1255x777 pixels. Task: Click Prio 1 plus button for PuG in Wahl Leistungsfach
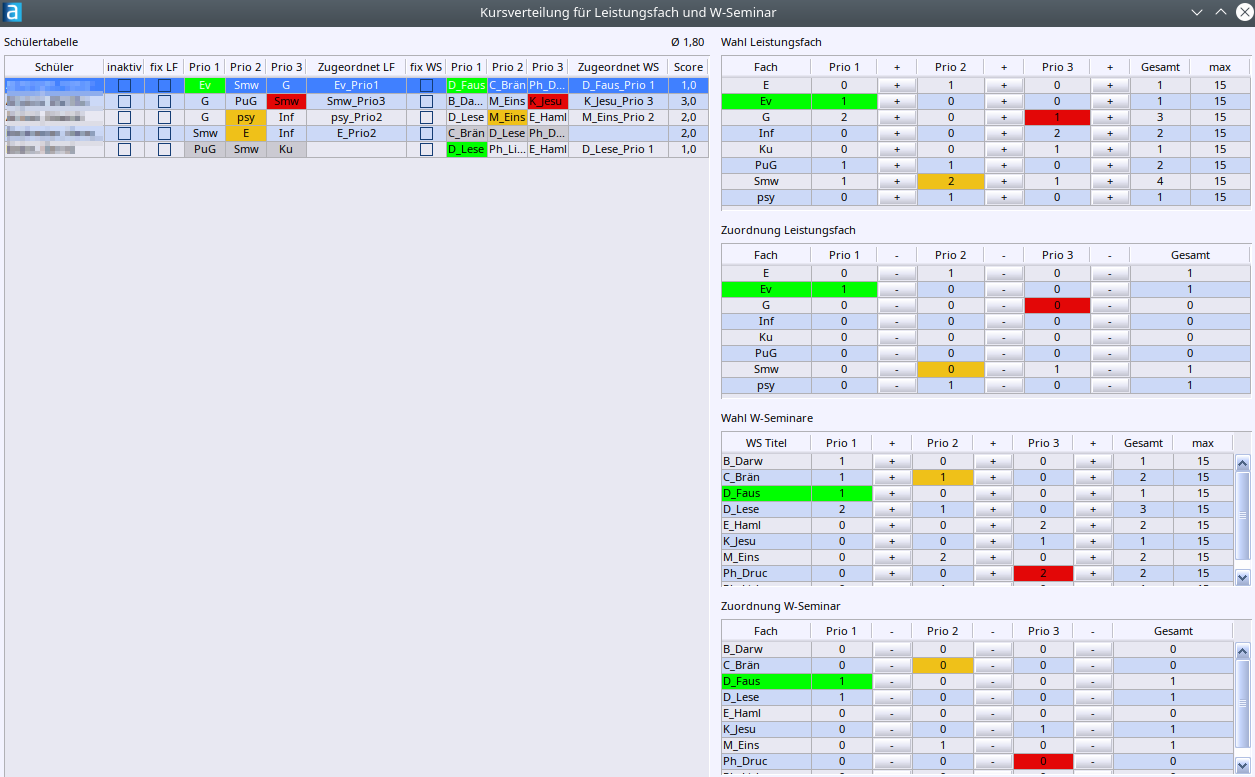[897, 166]
